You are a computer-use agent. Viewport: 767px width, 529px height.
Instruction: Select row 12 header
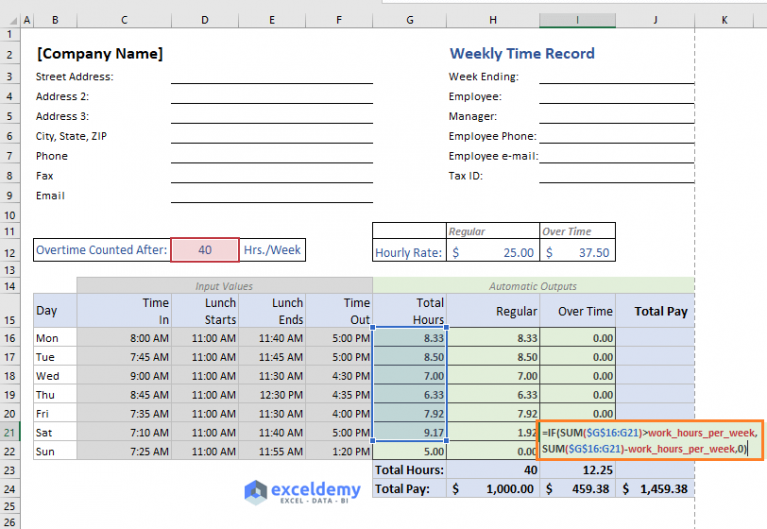[10, 253]
